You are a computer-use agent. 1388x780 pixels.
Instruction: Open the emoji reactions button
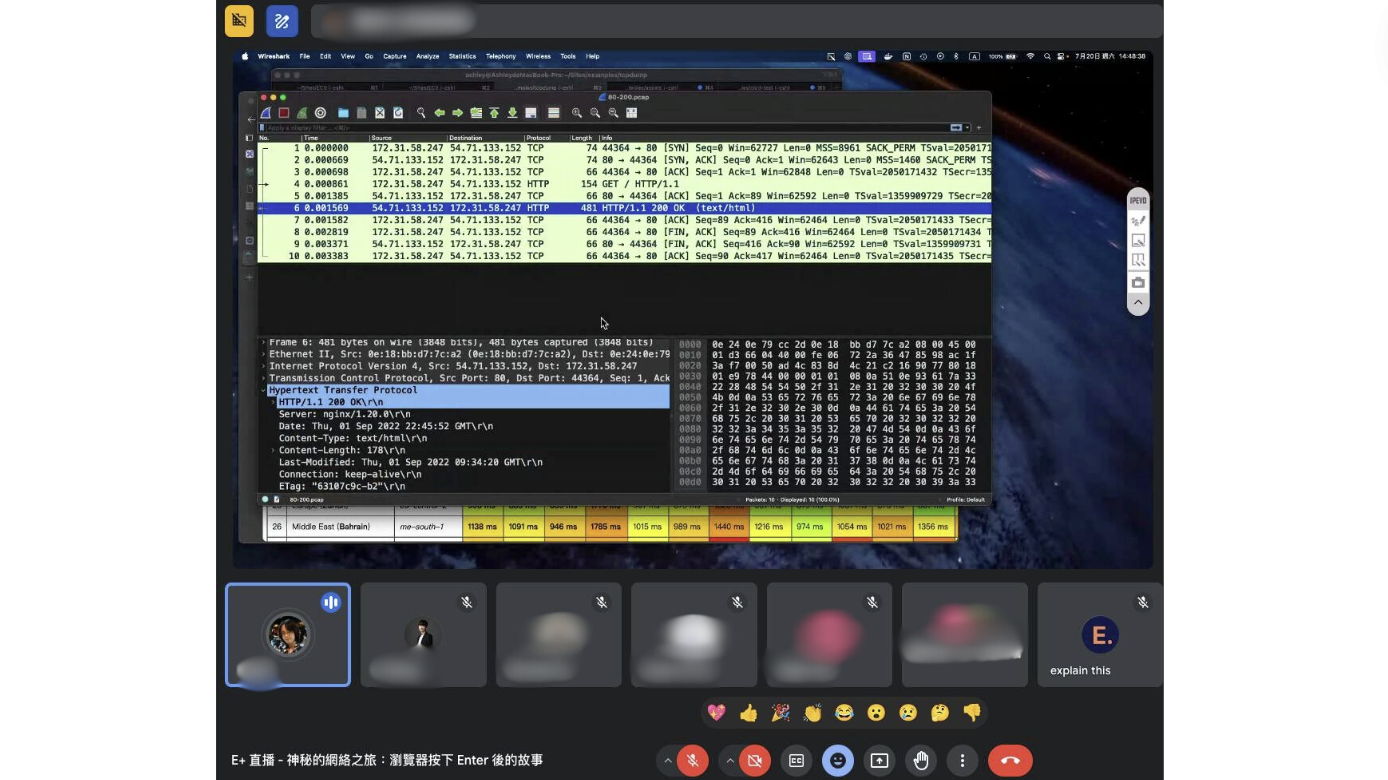(x=838, y=761)
